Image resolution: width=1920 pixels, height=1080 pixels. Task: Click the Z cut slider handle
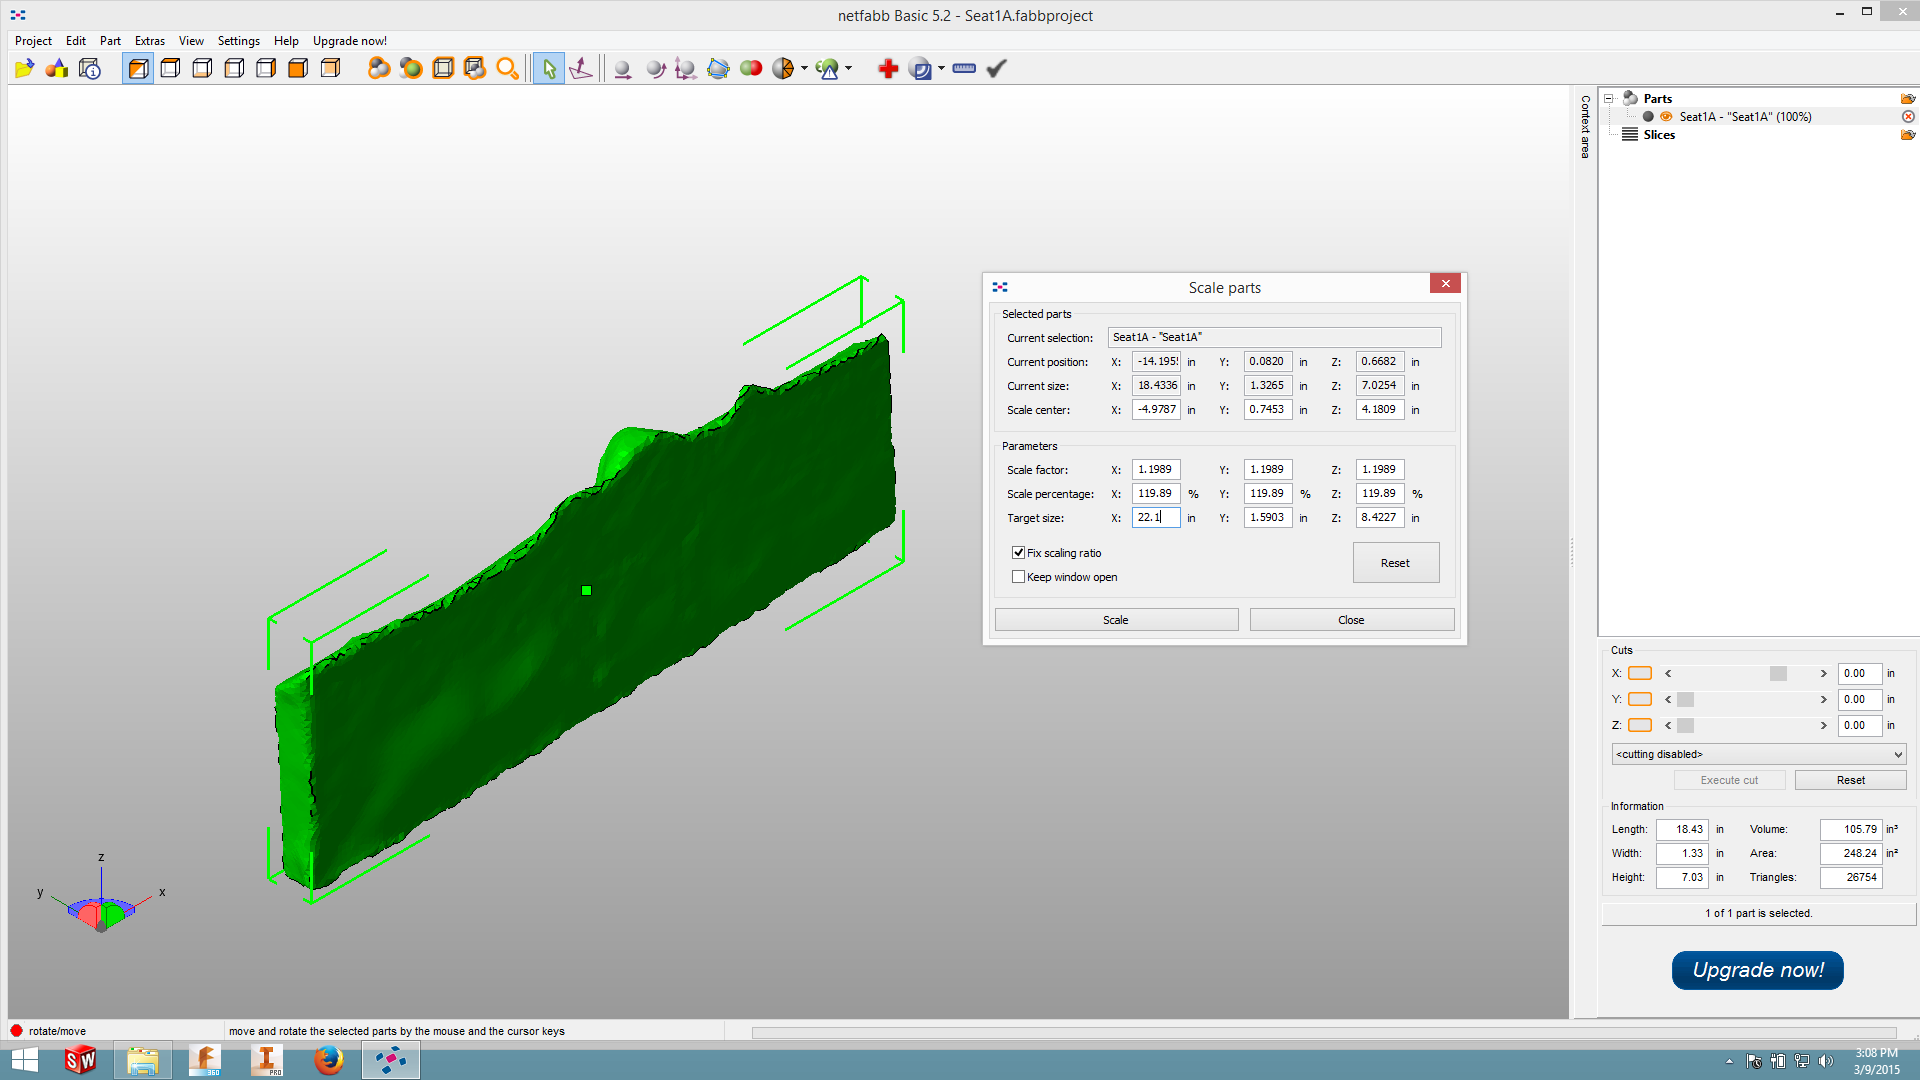(1685, 726)
